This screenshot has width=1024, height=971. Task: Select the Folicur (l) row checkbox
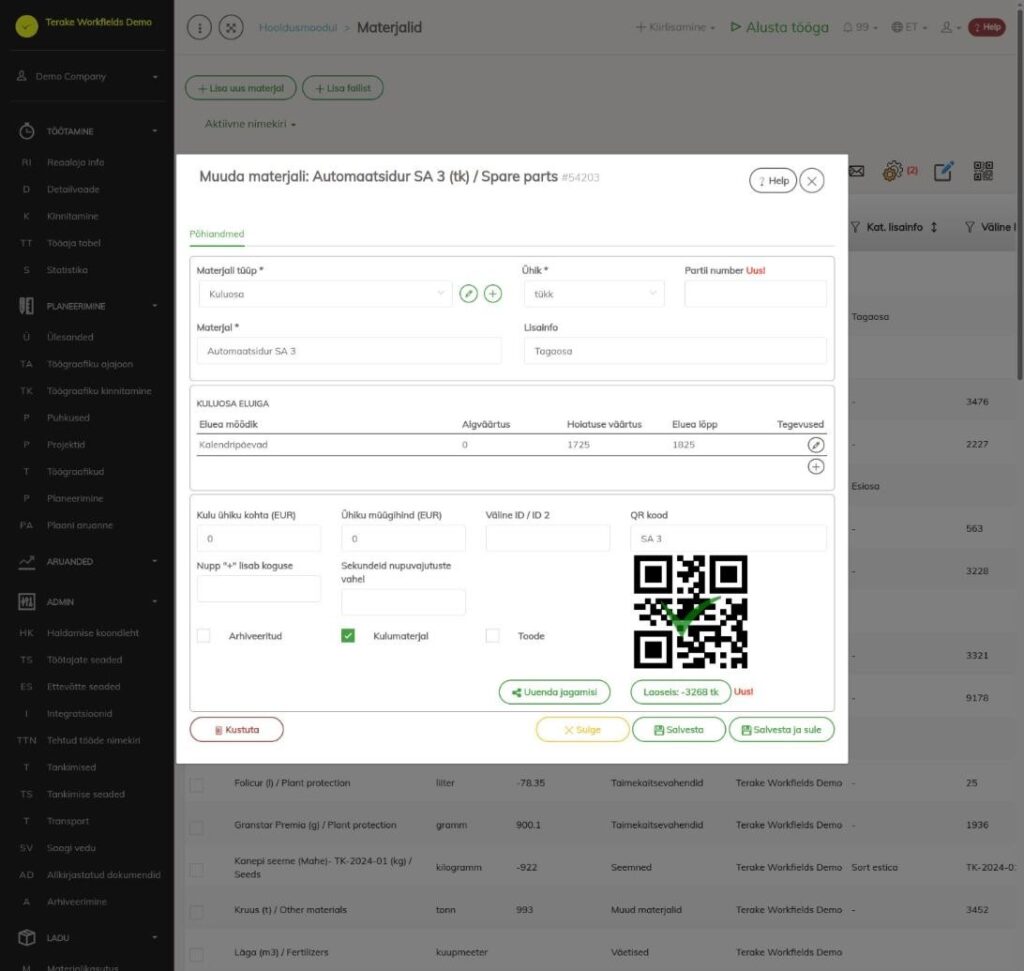point(196,785)
